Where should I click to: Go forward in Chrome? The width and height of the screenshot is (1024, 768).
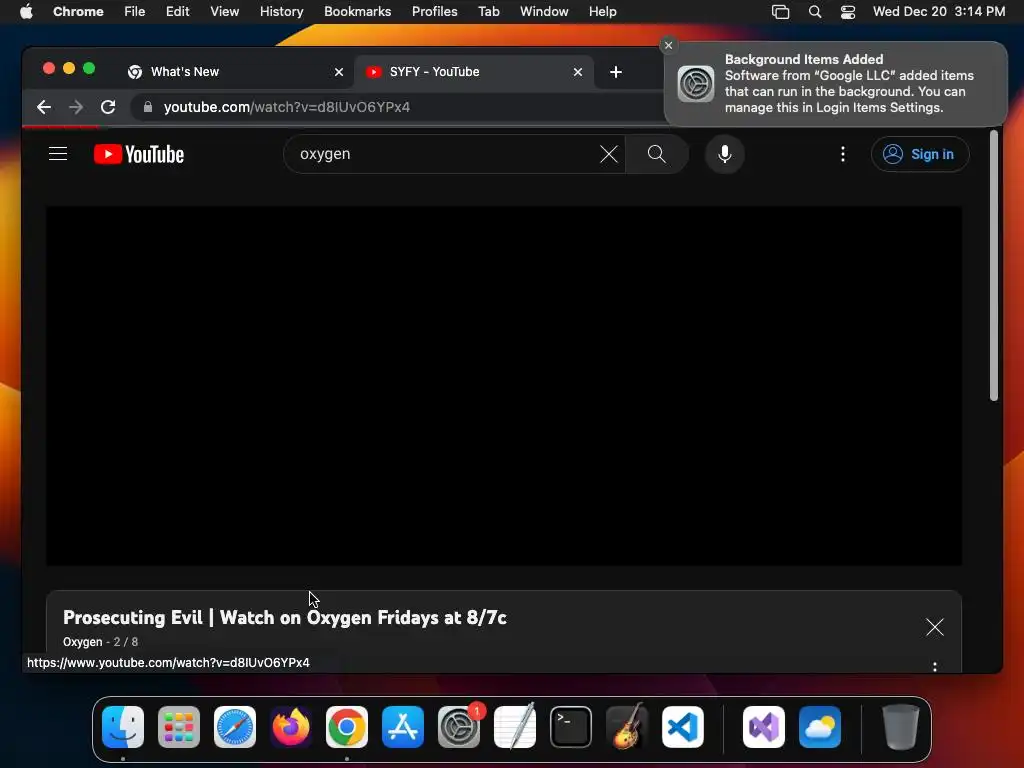pos(76,107)
